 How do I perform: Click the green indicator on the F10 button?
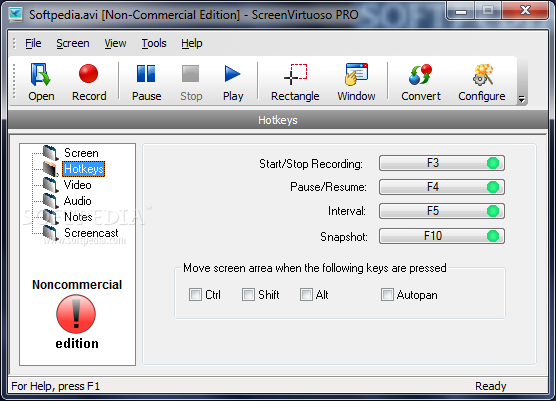[493, 236]
